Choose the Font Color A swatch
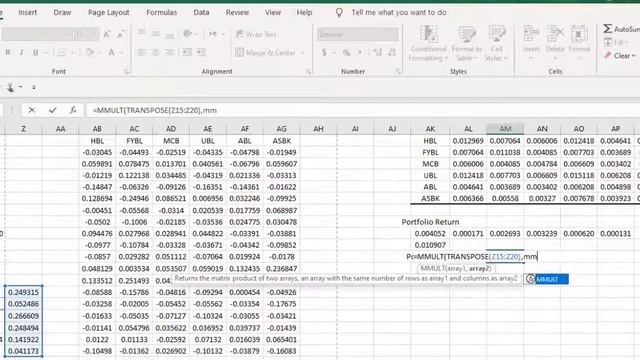This screenshot has width=640, height=360. pos(111,52)
